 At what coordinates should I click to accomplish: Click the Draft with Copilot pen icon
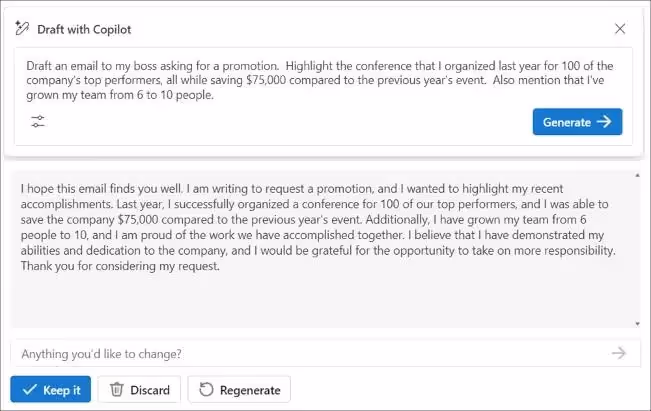22,28
